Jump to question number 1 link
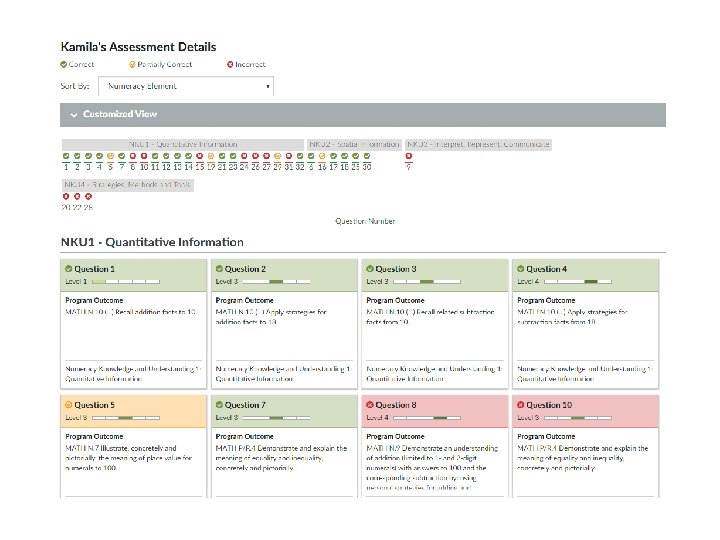The width and height of the screenshot is (720, 540). 66,167
